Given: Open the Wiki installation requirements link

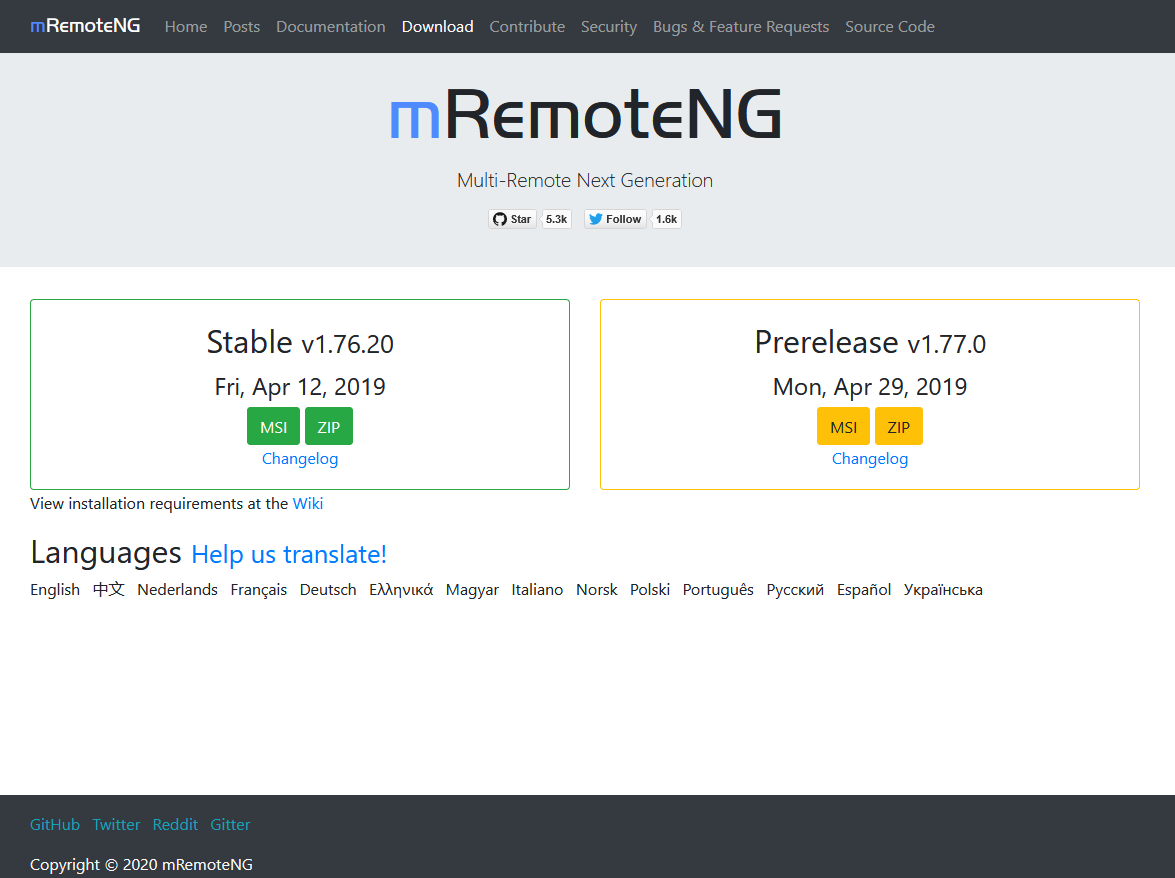Looking at the screenshot, I should pos(307,503).
